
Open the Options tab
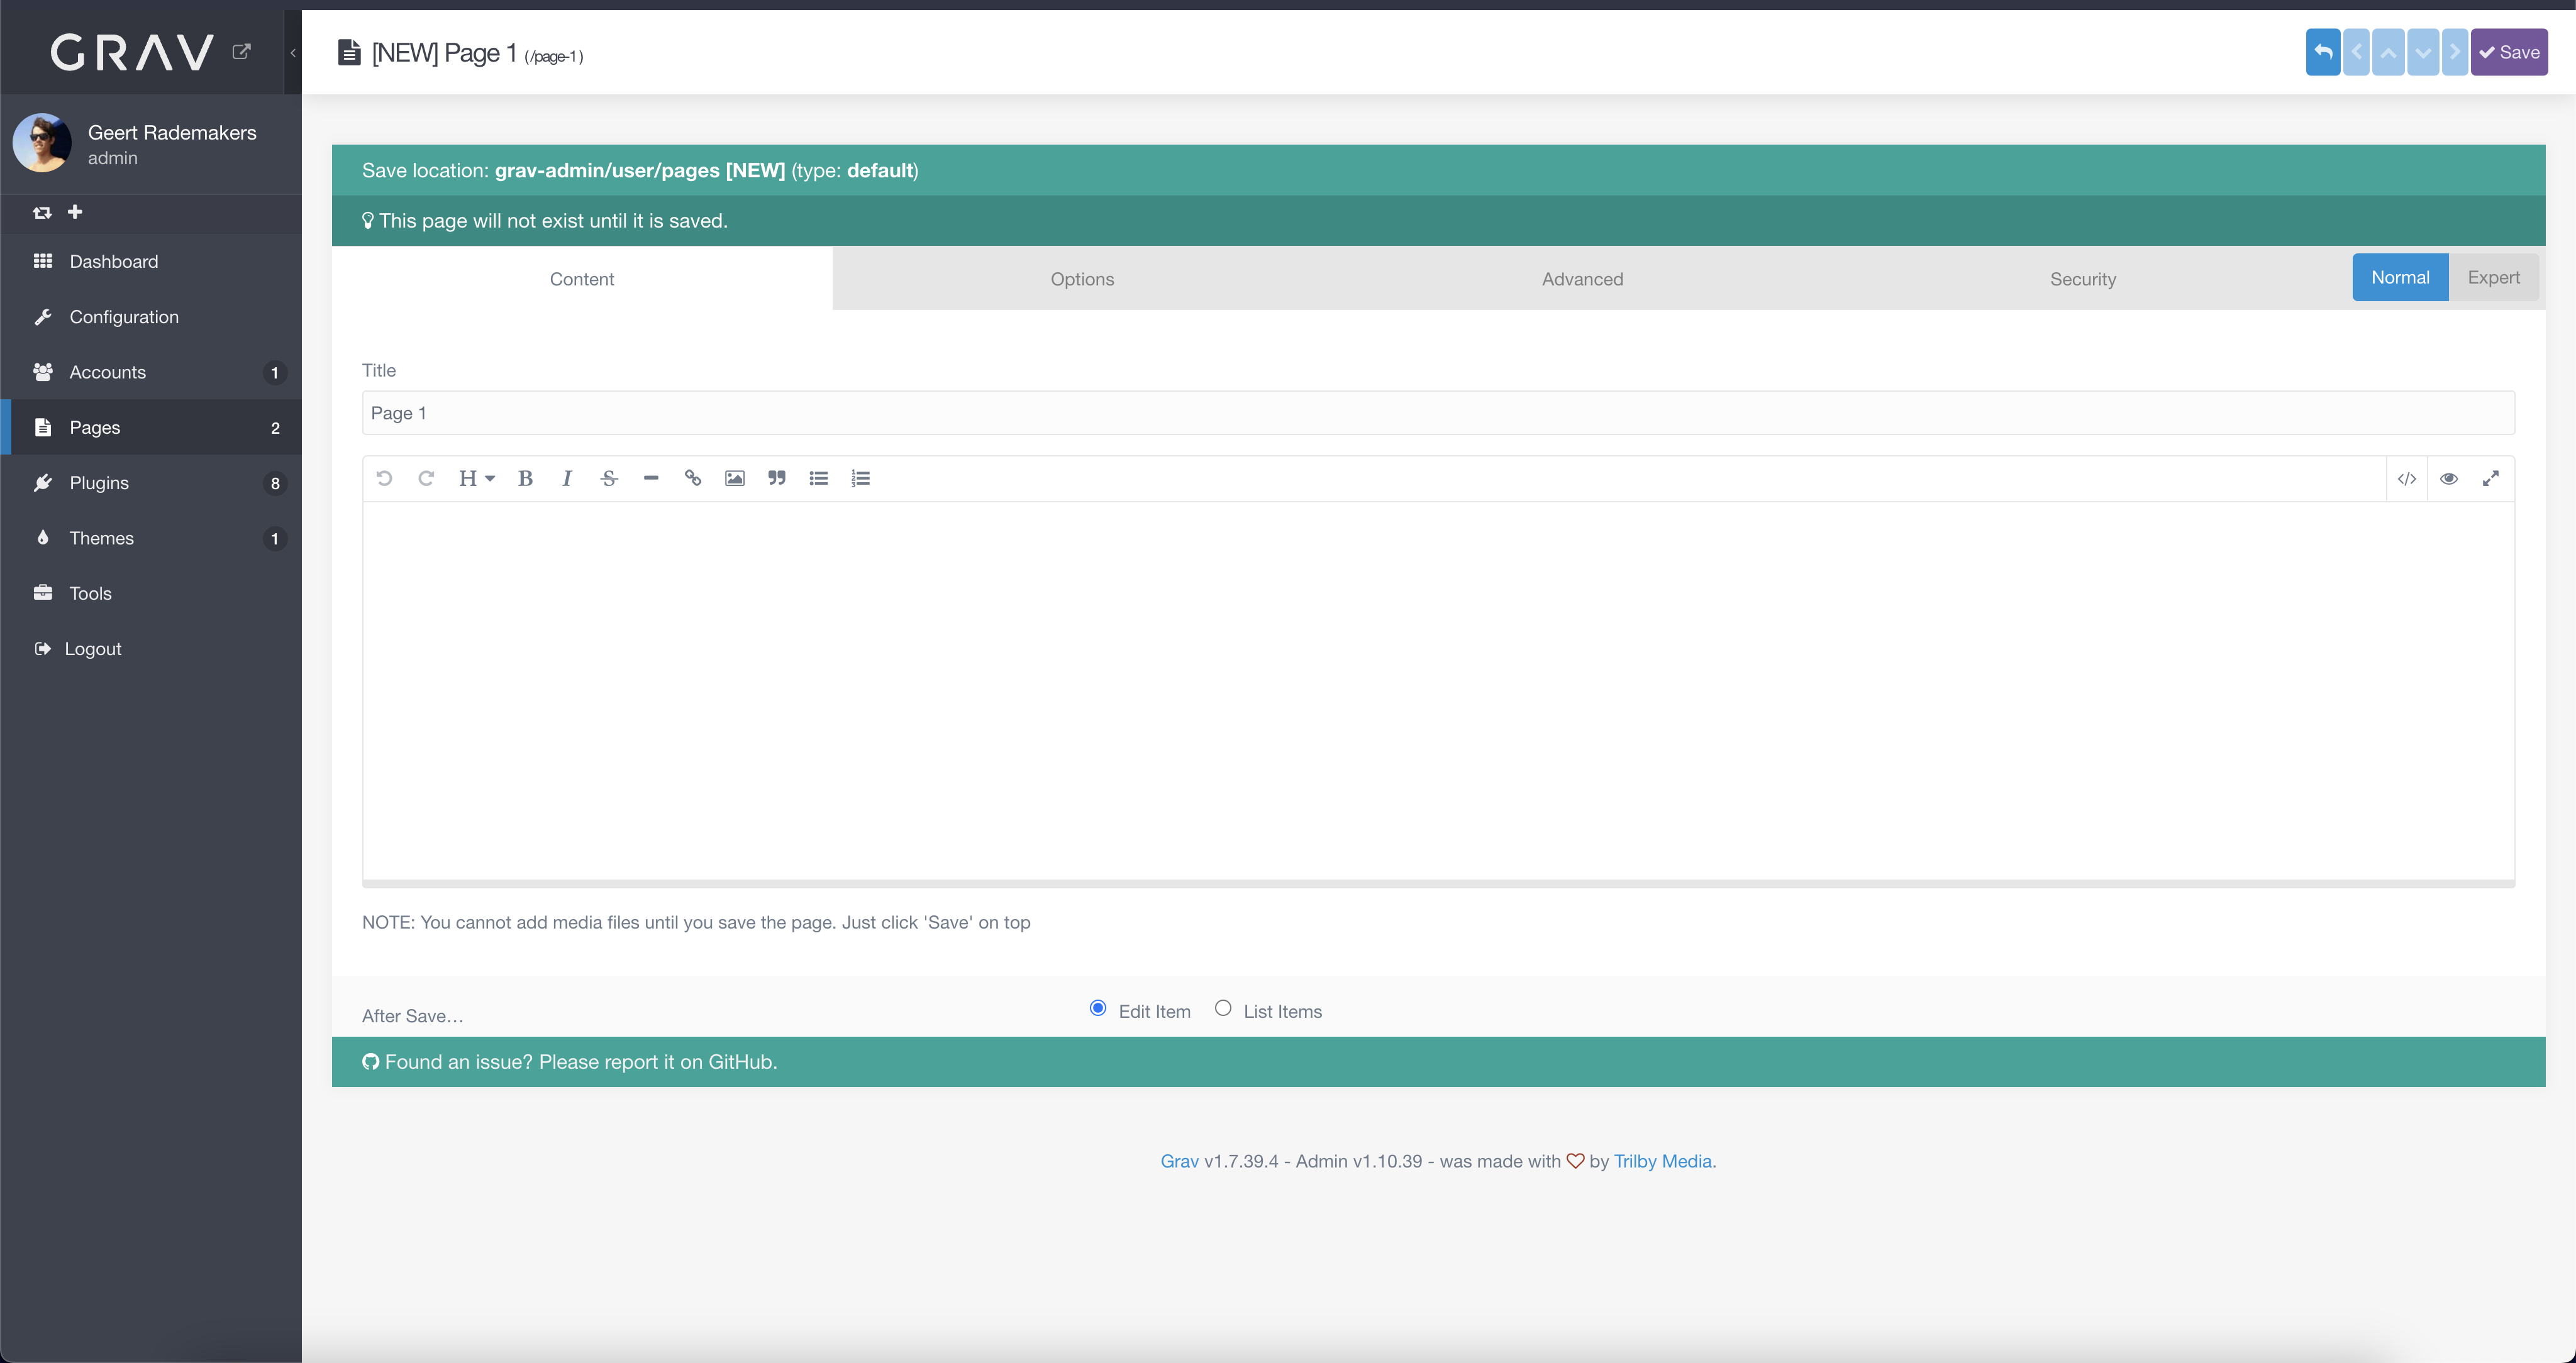click(1082, 279)
